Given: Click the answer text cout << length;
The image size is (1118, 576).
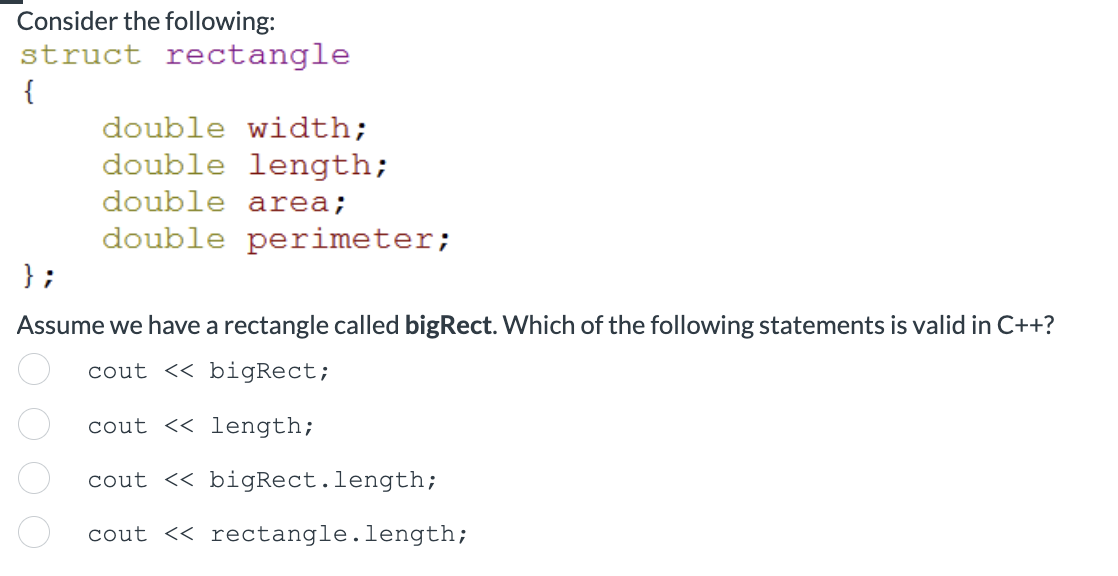Looking at the screenshot, I should (200, 425).
